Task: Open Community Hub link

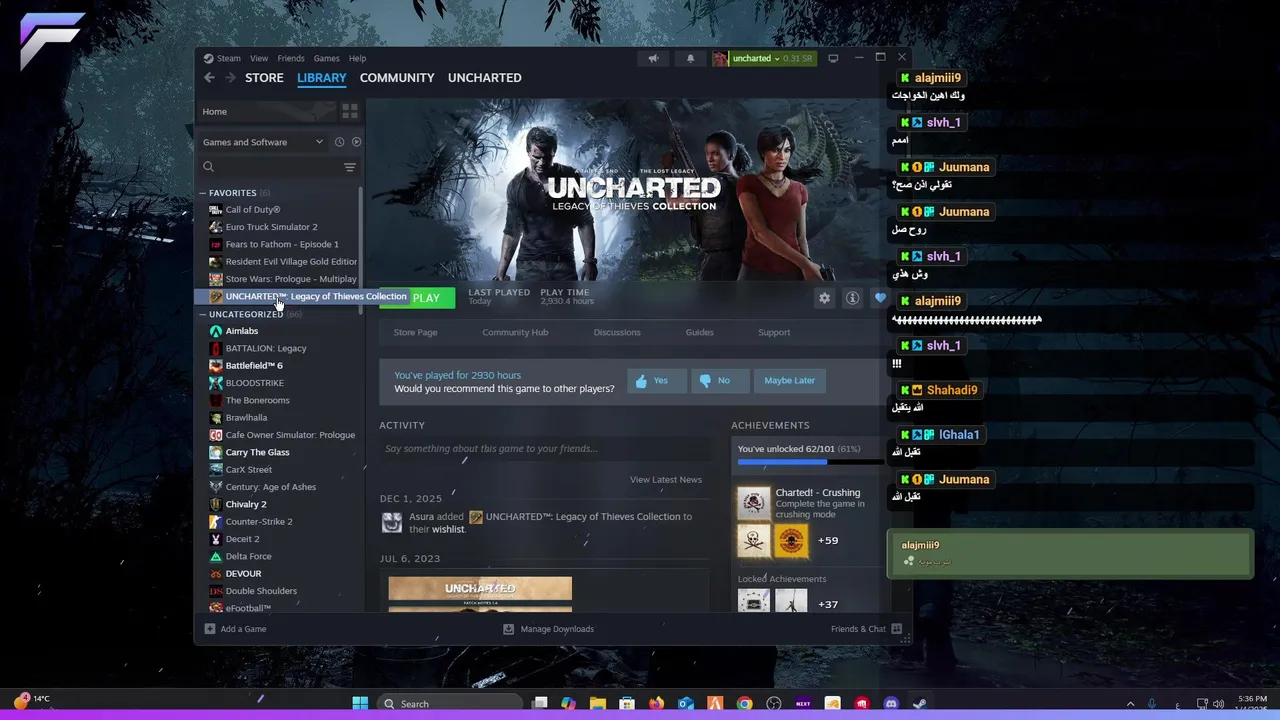Action: click(x=515, y=332)
